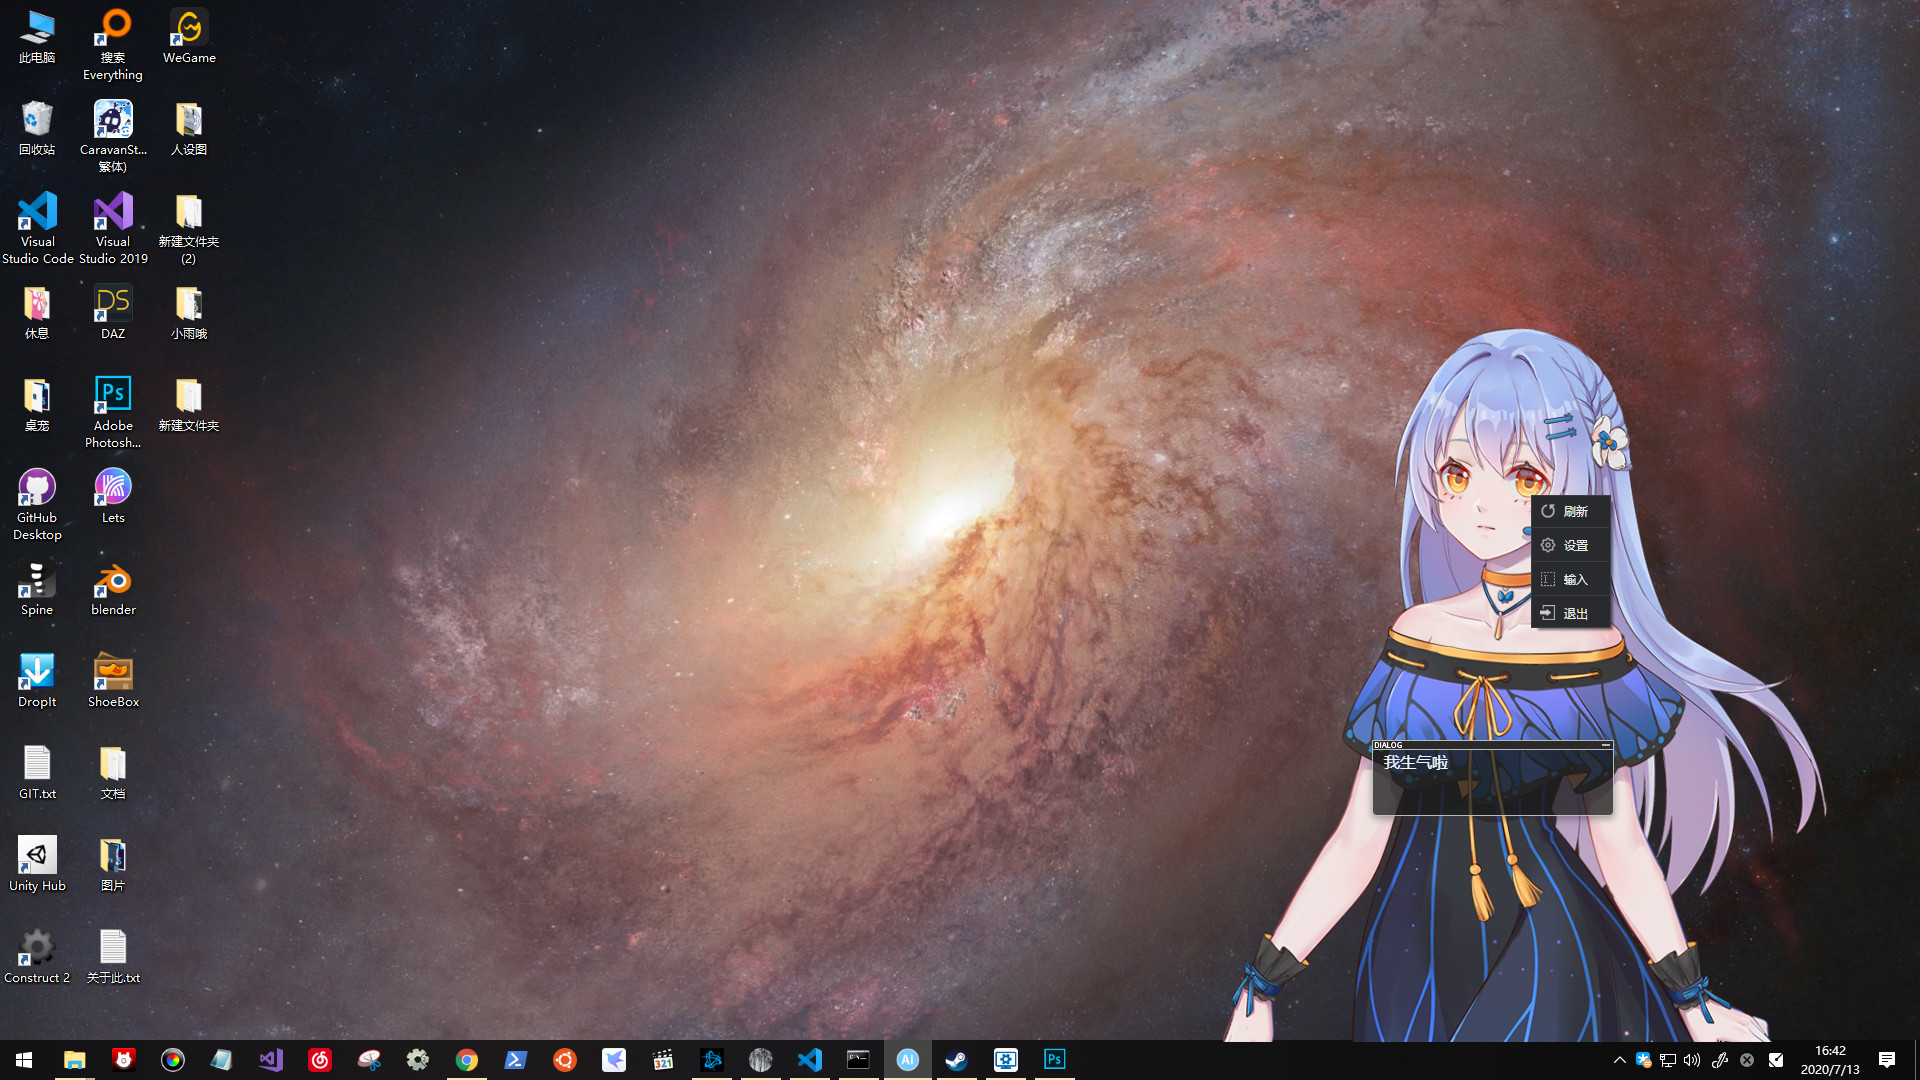Open the 设置 settings entry of the desktop pet
1920x1080 pixels.
click(x=1572, y=545)
